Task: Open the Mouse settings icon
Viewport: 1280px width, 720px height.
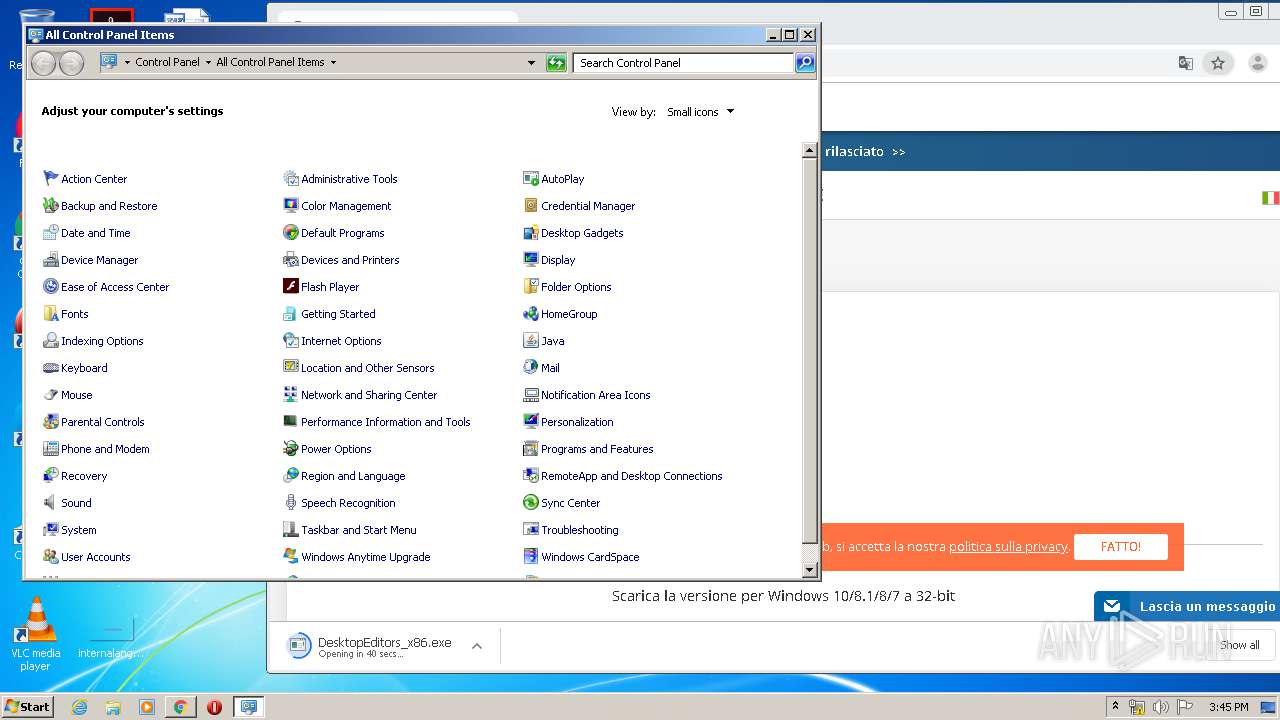Action: (x=51, y=394)
